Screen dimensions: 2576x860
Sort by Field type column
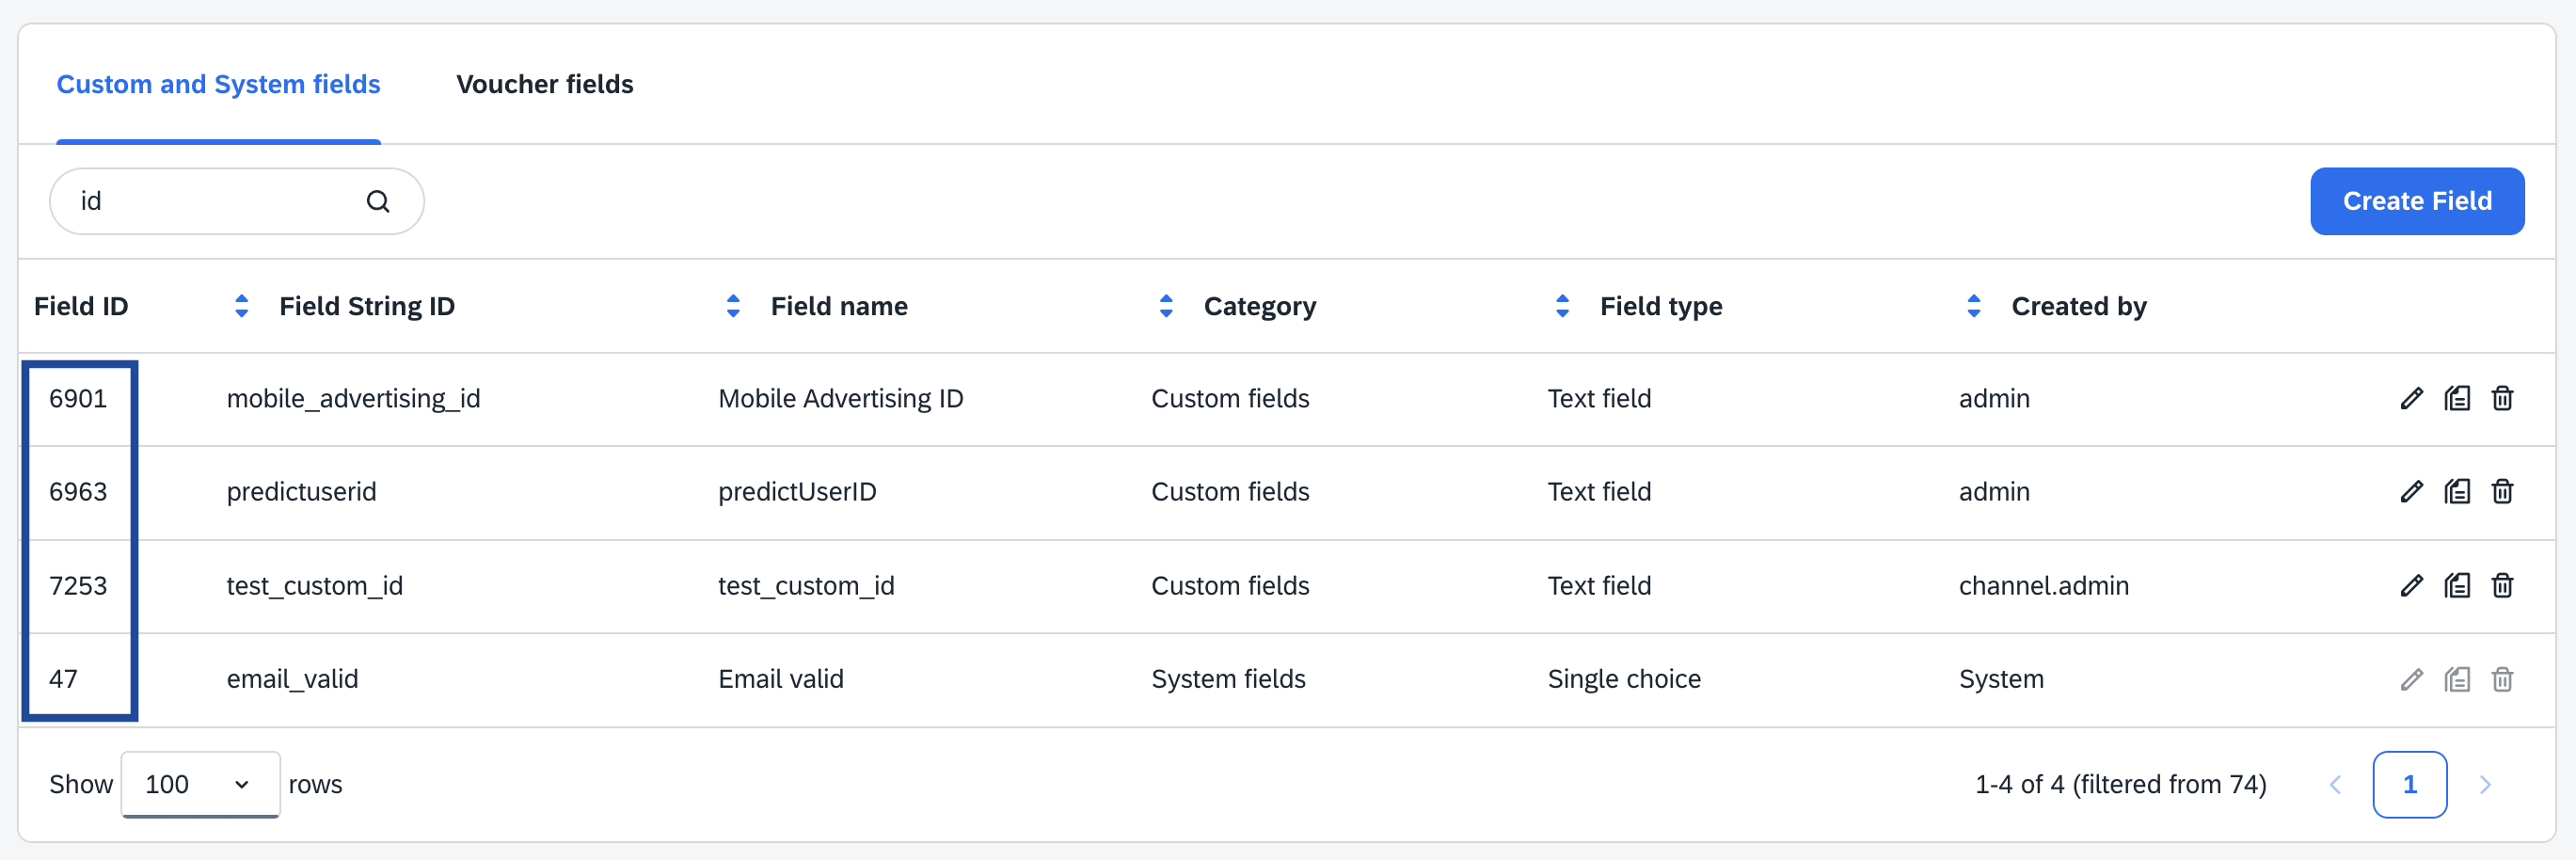(x=1562, y=306)
